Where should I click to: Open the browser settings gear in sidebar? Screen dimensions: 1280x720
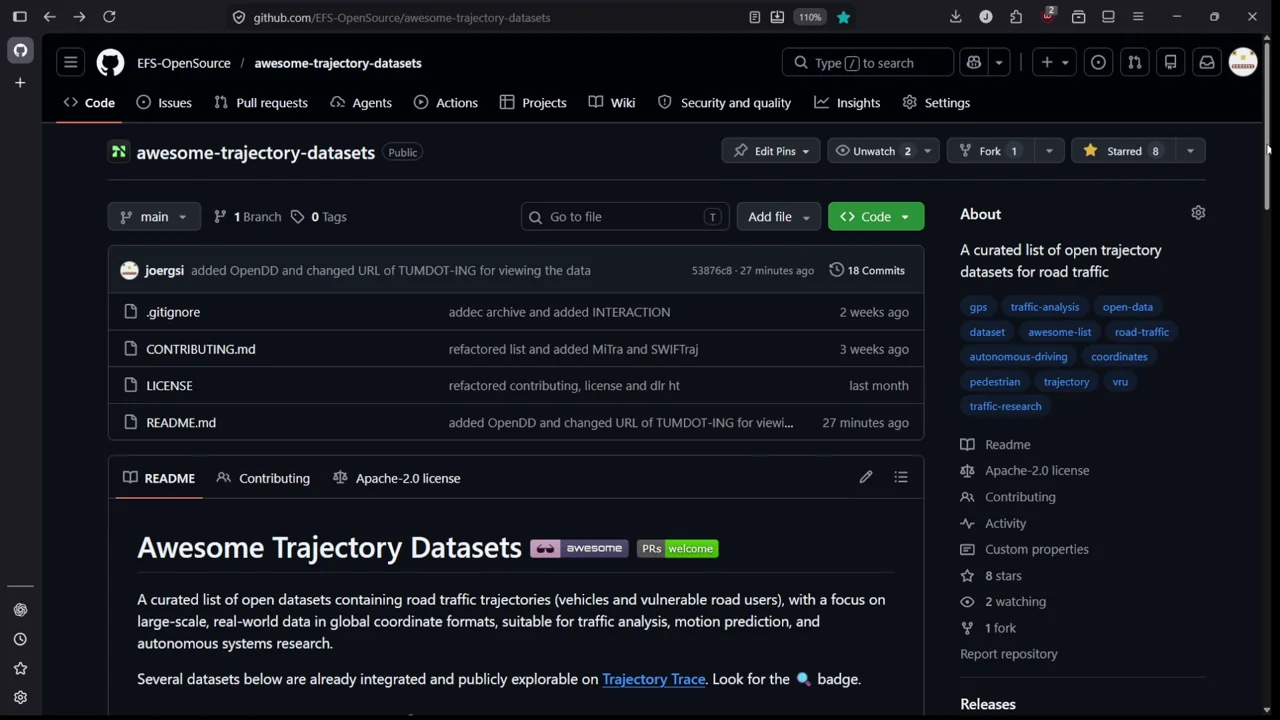click(20, 697)
